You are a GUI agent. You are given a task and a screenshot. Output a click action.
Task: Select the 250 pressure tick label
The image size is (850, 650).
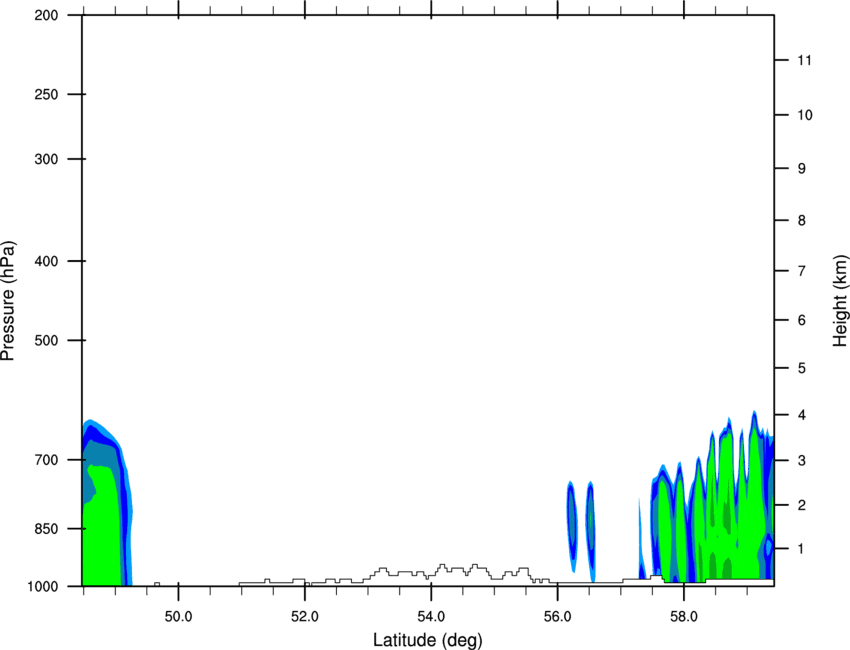(46, 94)
